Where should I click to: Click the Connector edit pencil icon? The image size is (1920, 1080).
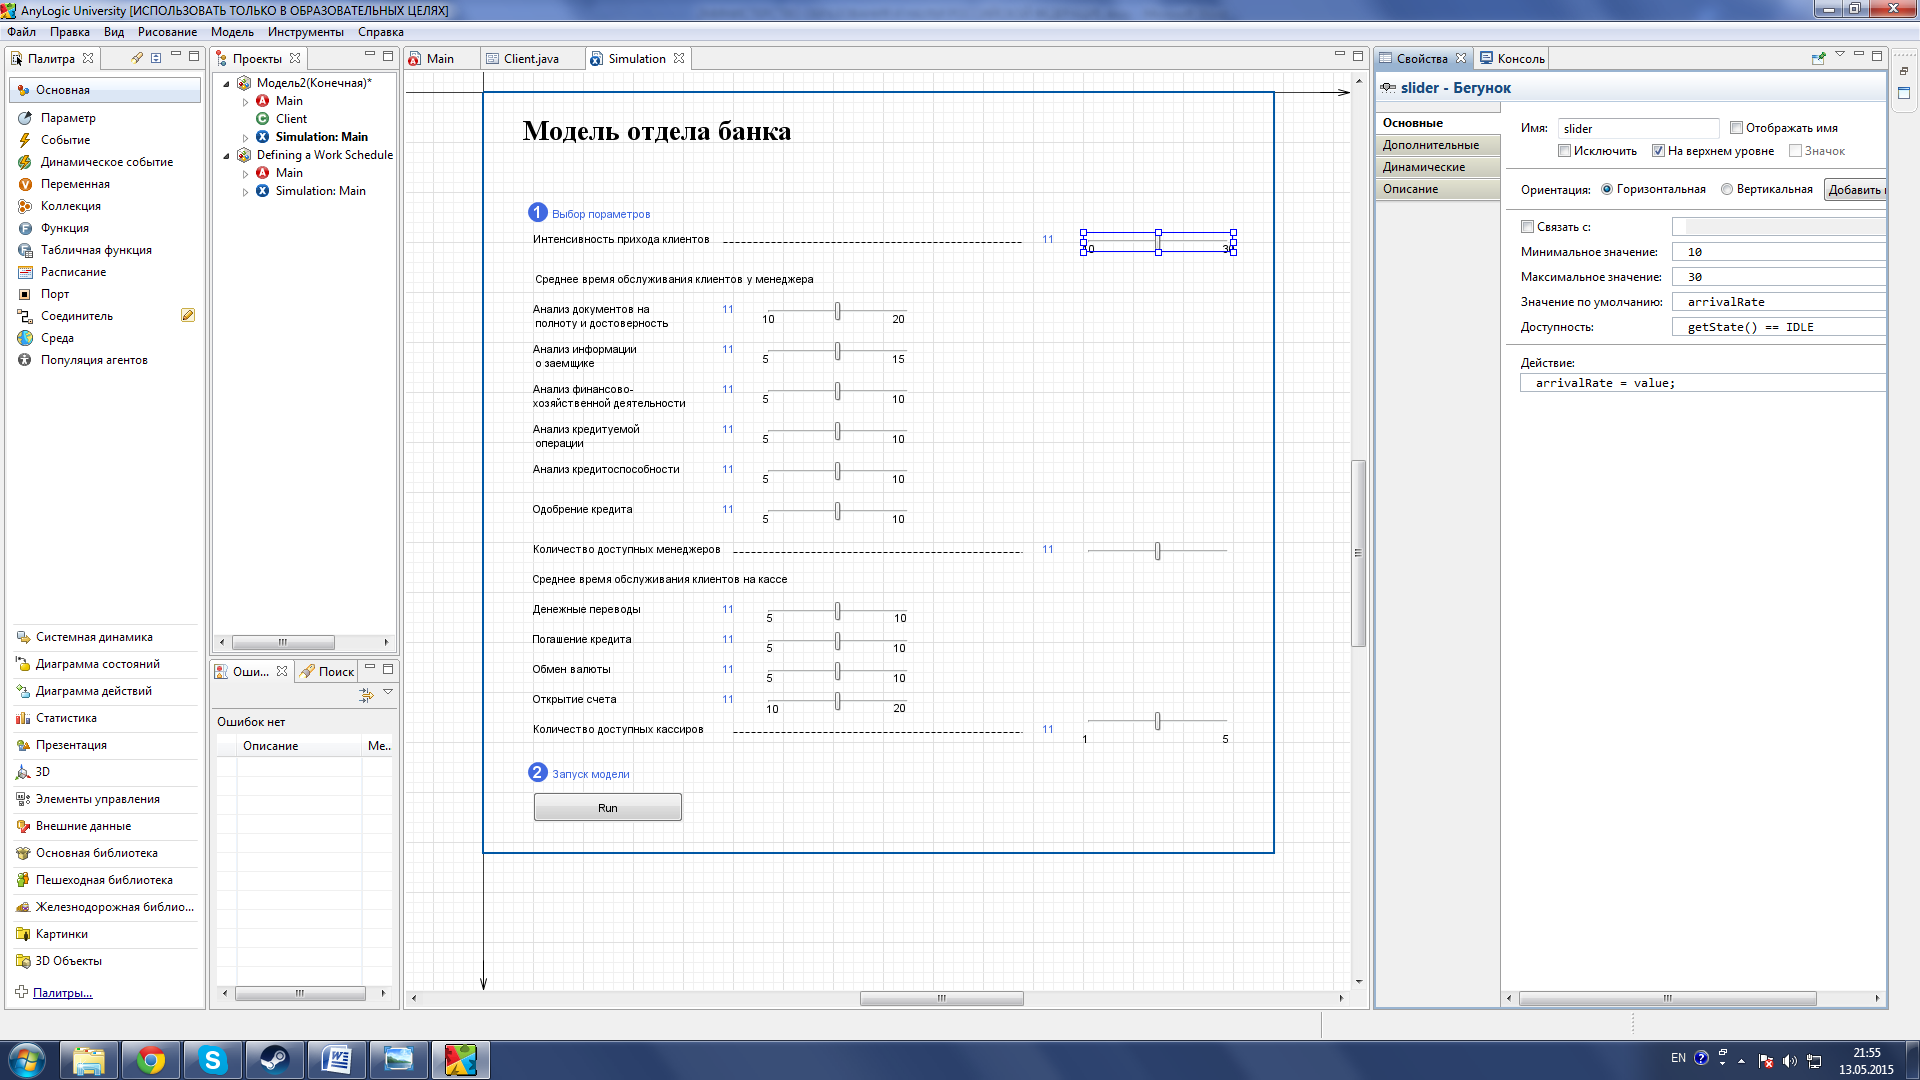coord(187,315)
